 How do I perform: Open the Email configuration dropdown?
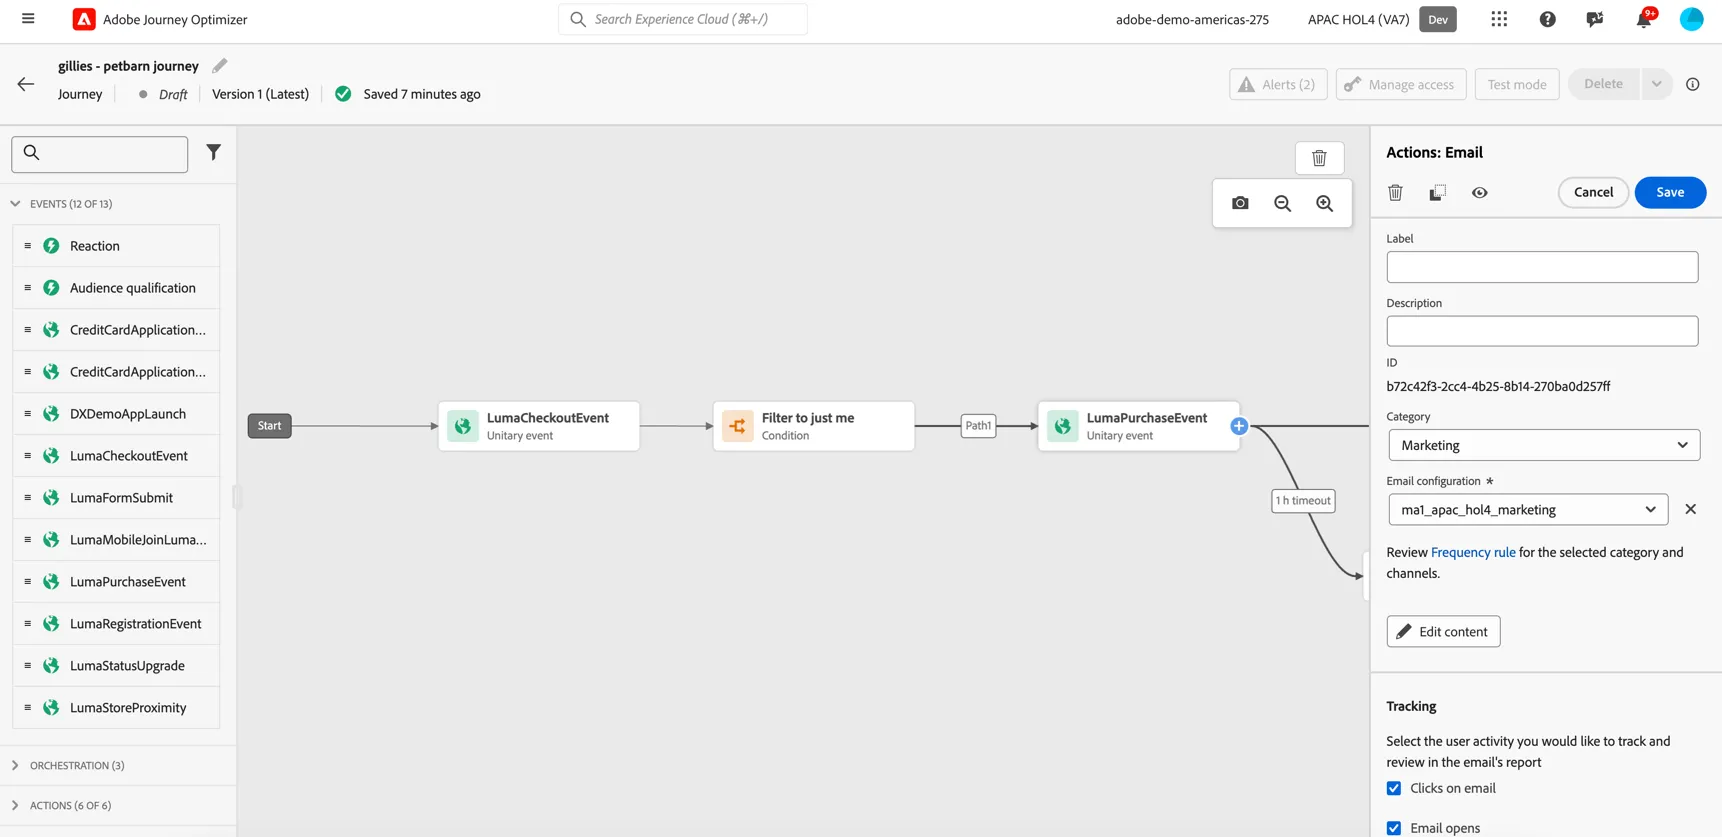coord(1528,510)
